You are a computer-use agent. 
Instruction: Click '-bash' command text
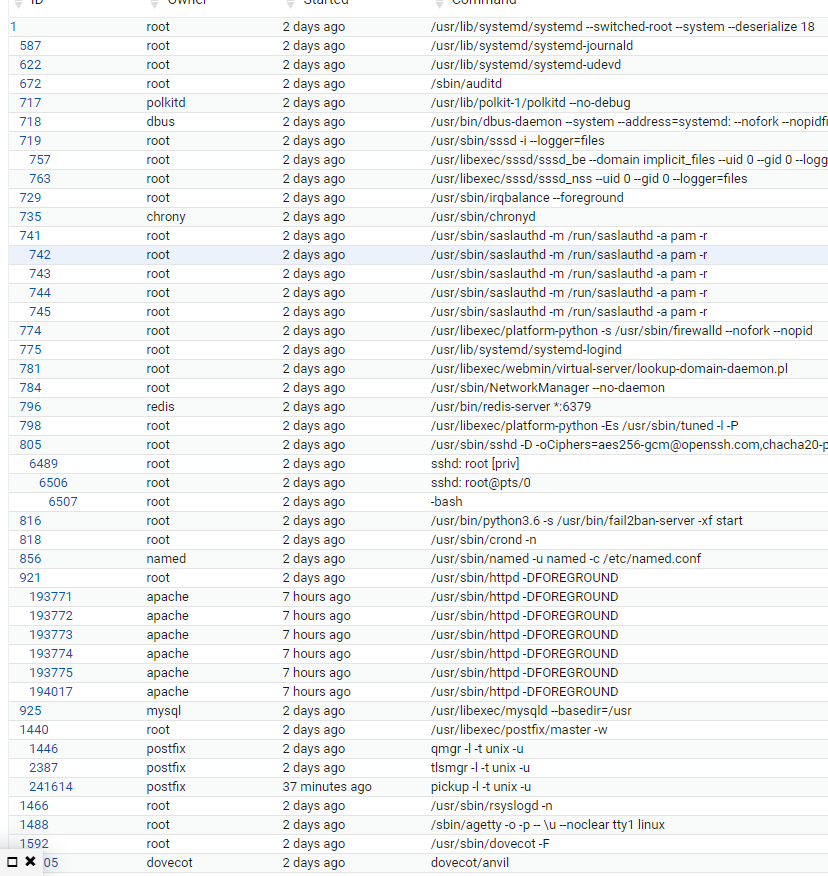[446, 502]
